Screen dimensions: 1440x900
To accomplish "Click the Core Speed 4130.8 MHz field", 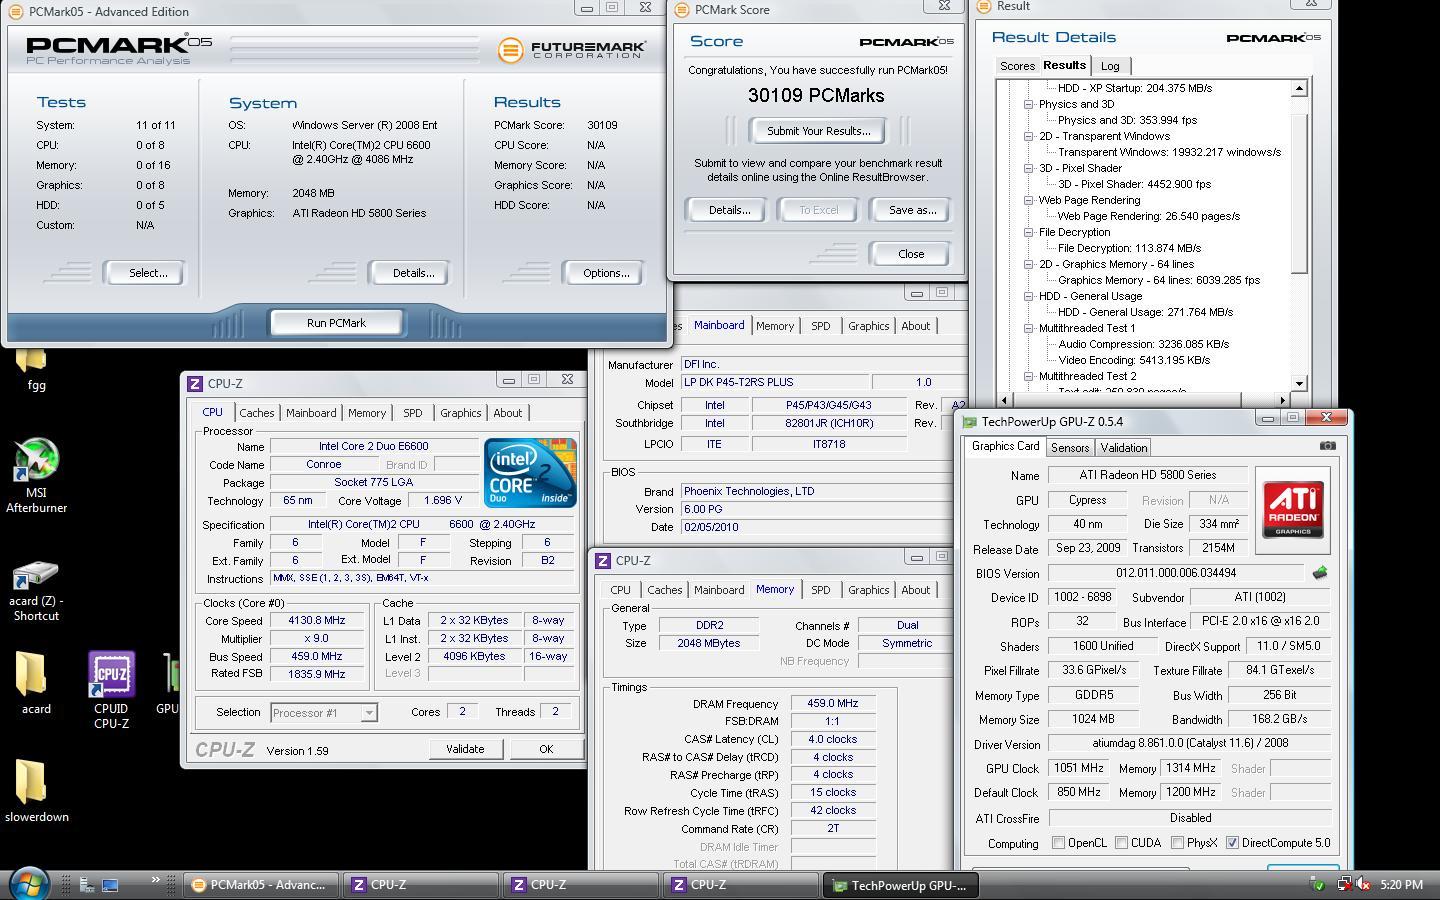I will 317,620.
